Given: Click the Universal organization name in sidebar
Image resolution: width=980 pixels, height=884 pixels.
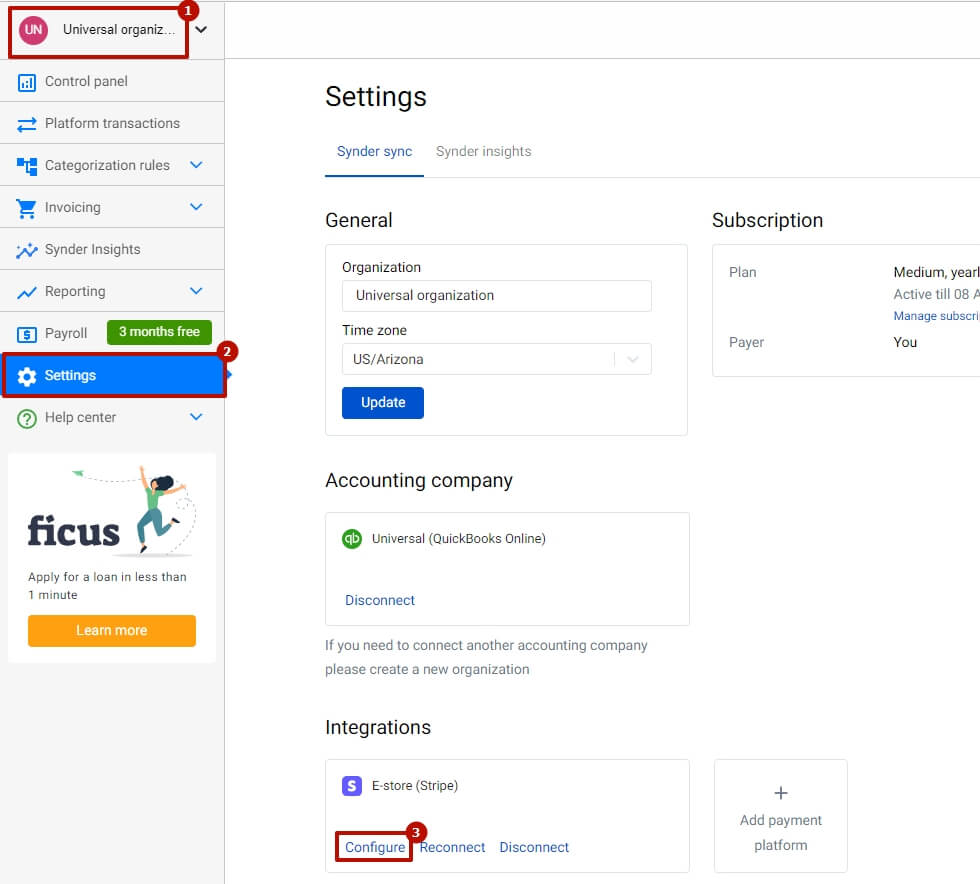Looking at the screenshot, I should click(119, 29).
